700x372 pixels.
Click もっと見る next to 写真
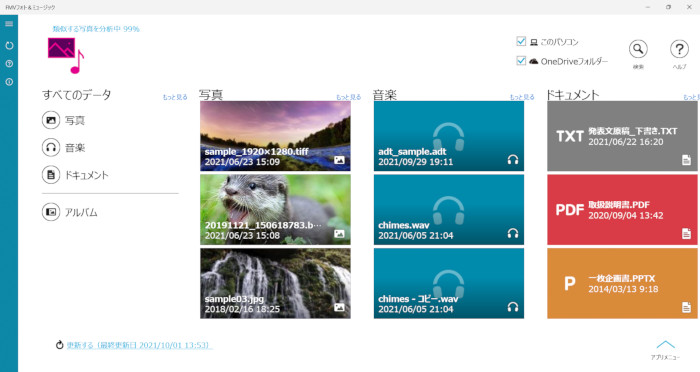(x=348, y=97)
